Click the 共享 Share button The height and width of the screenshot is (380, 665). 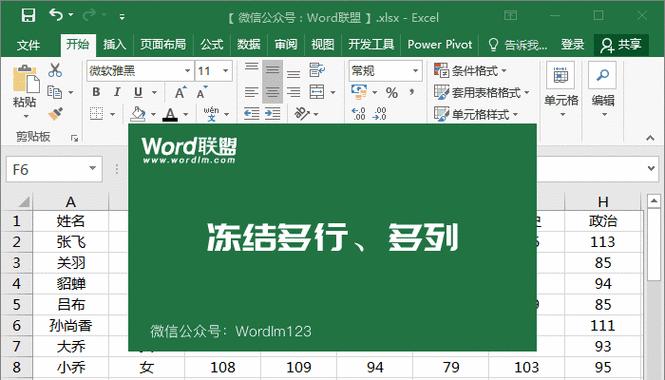point(621,45)
